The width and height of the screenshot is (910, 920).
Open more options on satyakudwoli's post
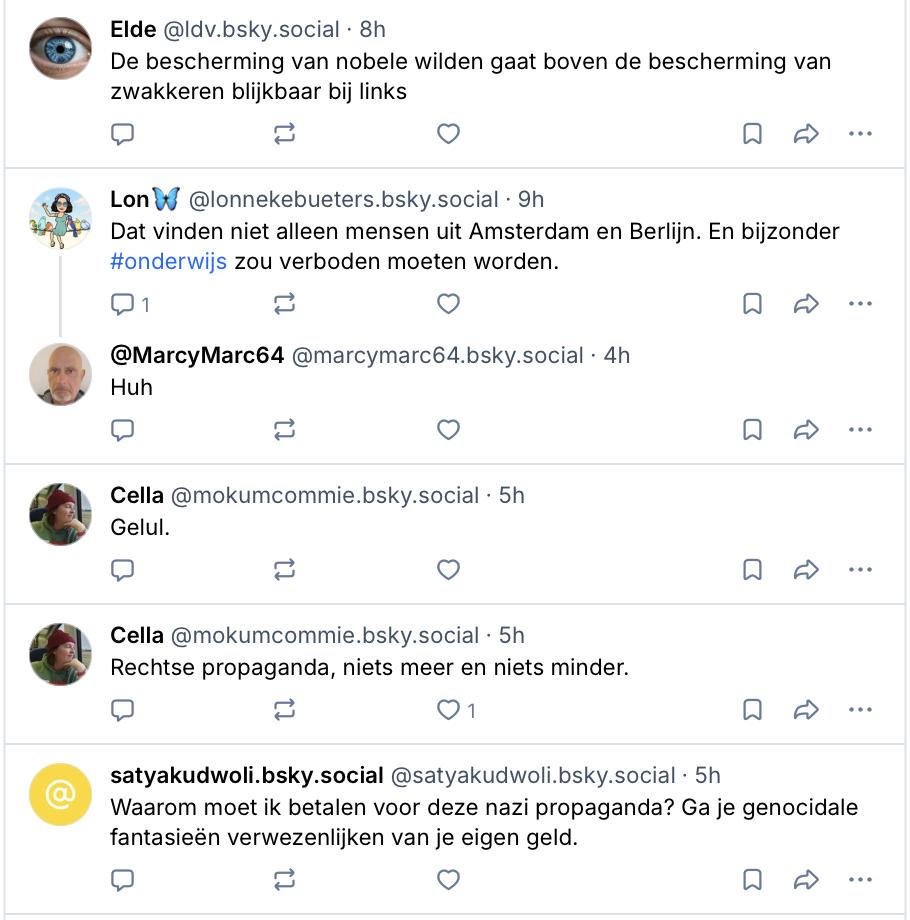click(860, 880)
